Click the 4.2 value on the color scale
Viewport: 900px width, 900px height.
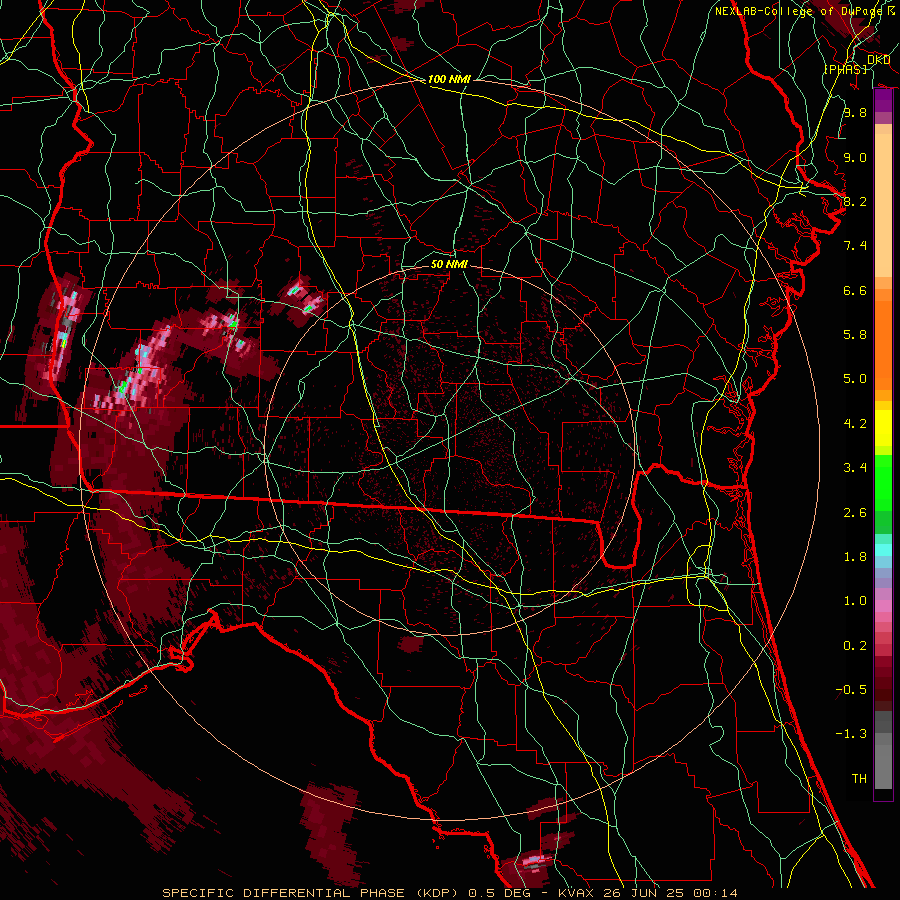pos(855,424)
